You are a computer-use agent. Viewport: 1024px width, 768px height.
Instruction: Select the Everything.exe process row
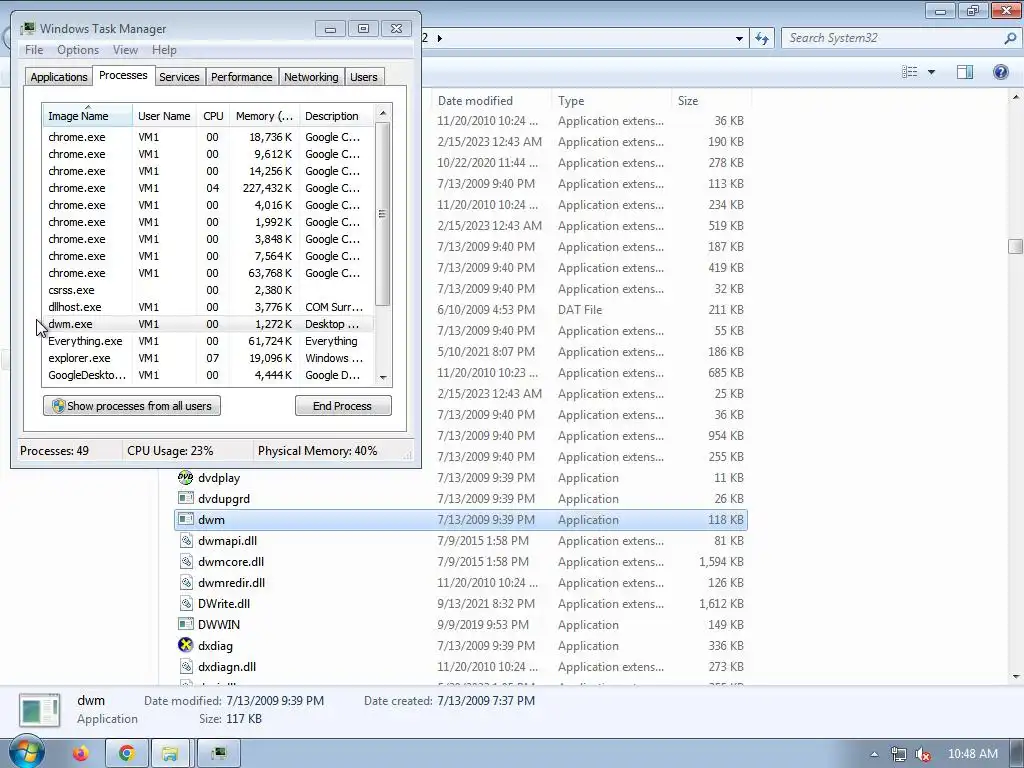208,341
